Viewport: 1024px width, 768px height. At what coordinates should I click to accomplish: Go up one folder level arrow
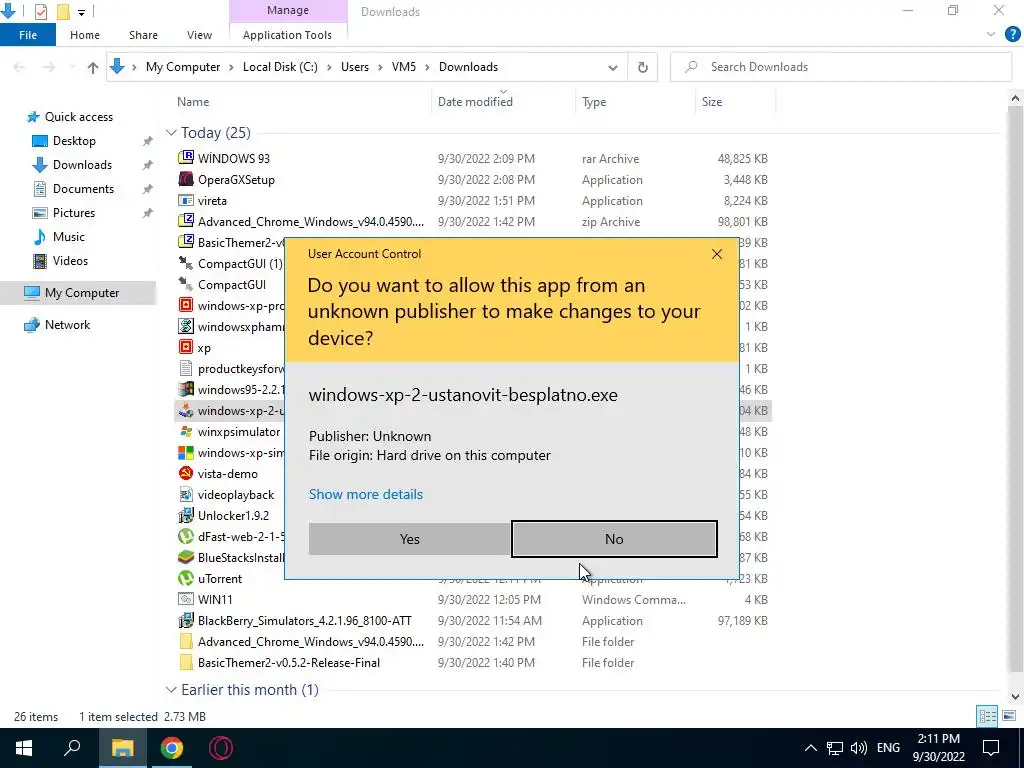pyautogui.click(x=93, y=67)
